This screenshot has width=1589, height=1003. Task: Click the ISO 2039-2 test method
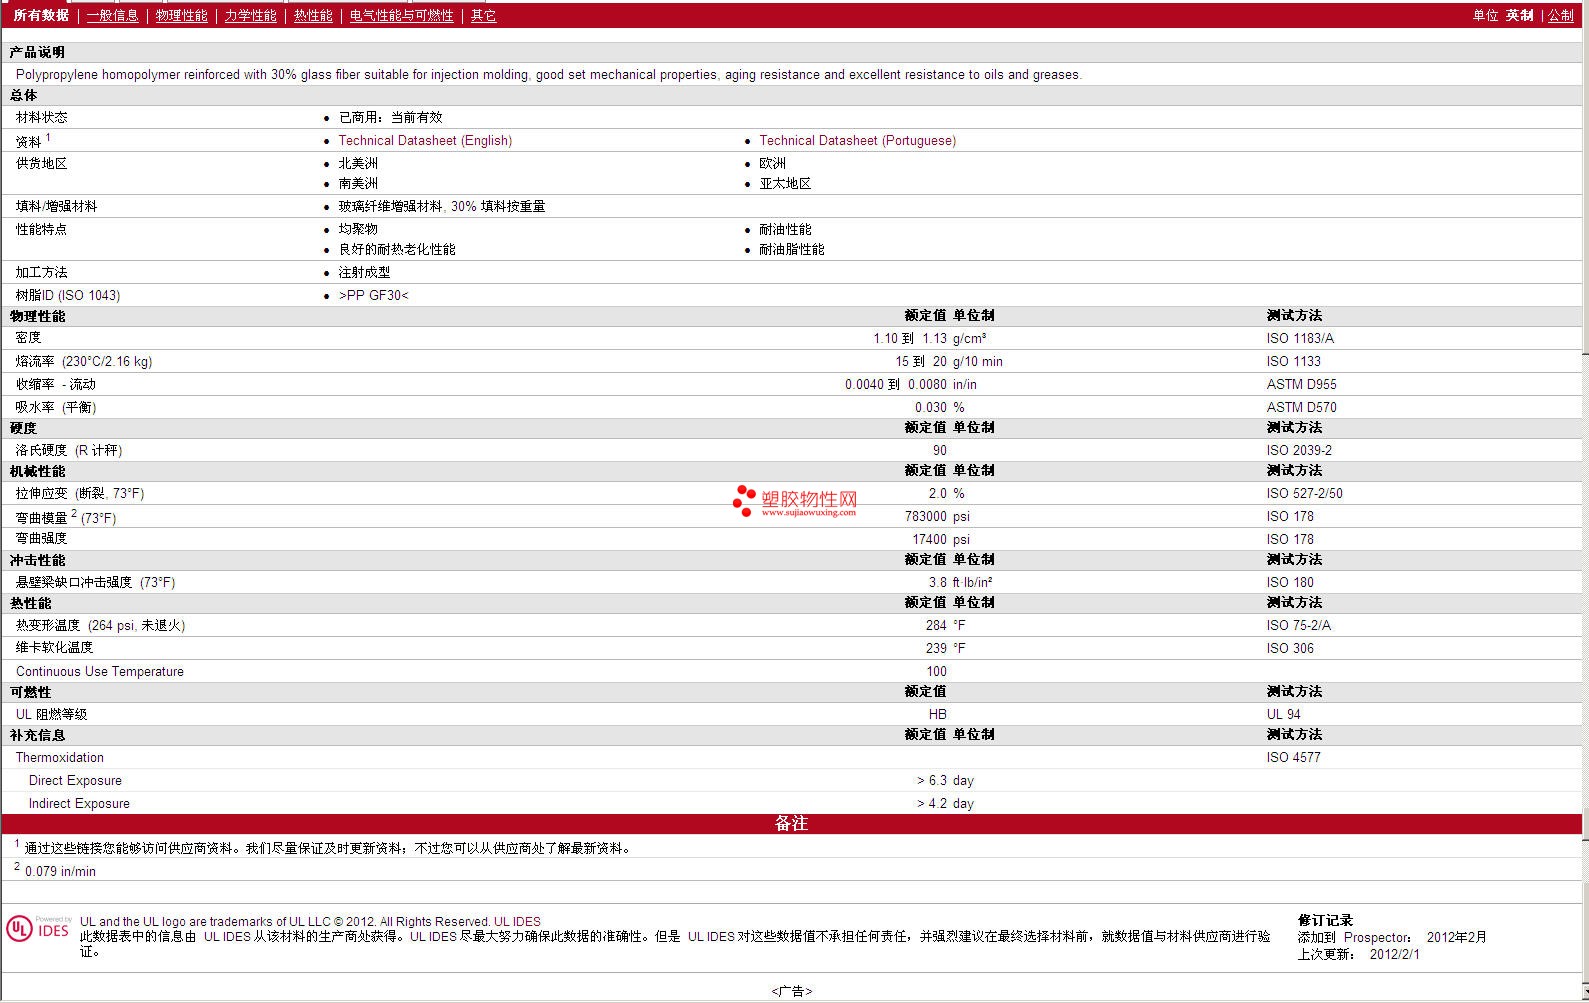[1299, 451]
